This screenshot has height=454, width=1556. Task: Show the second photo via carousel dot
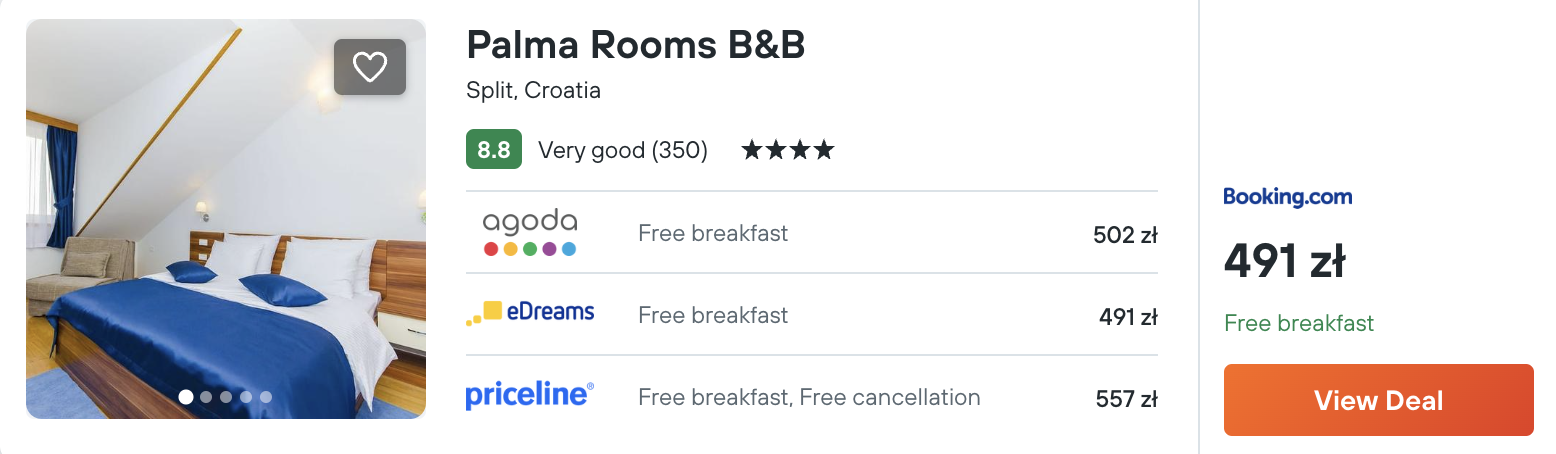click(206, 397)
